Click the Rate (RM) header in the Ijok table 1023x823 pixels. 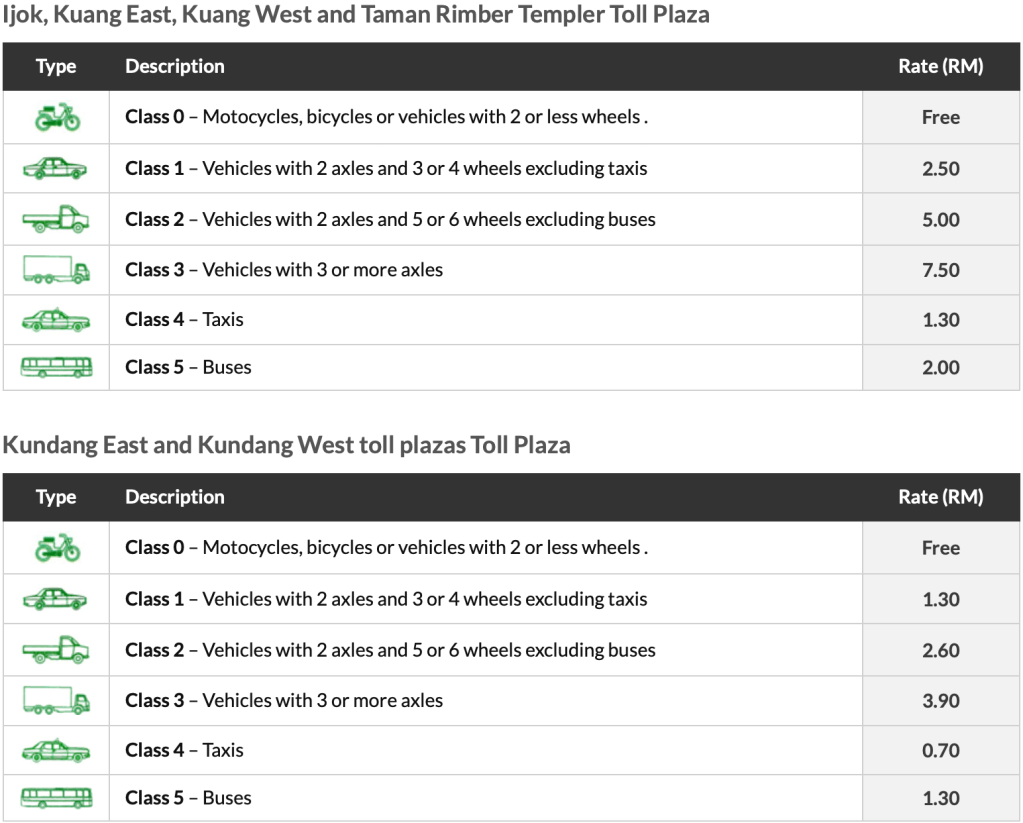[940, 67]
